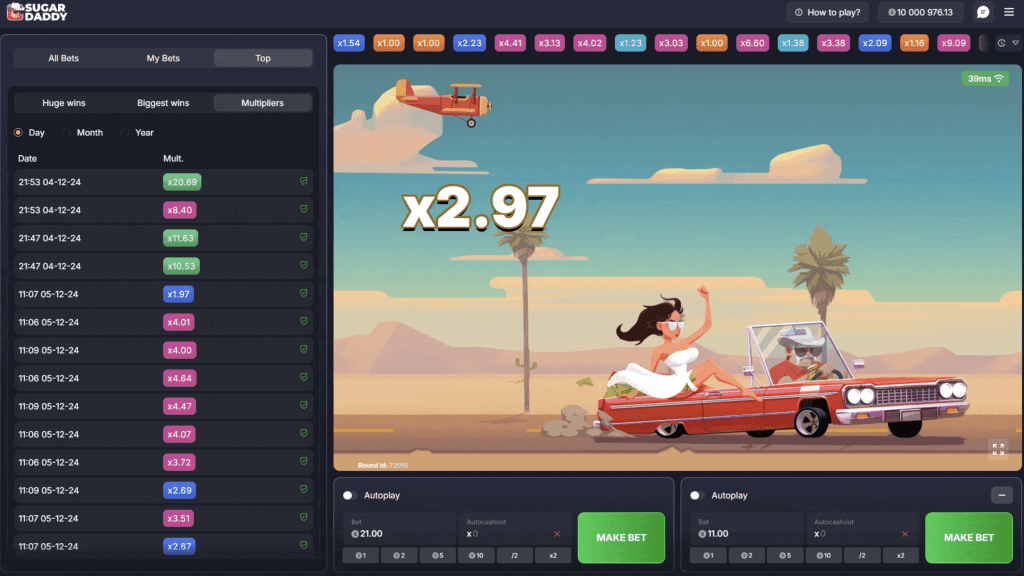Select the Year radio option

click(125, 132)
